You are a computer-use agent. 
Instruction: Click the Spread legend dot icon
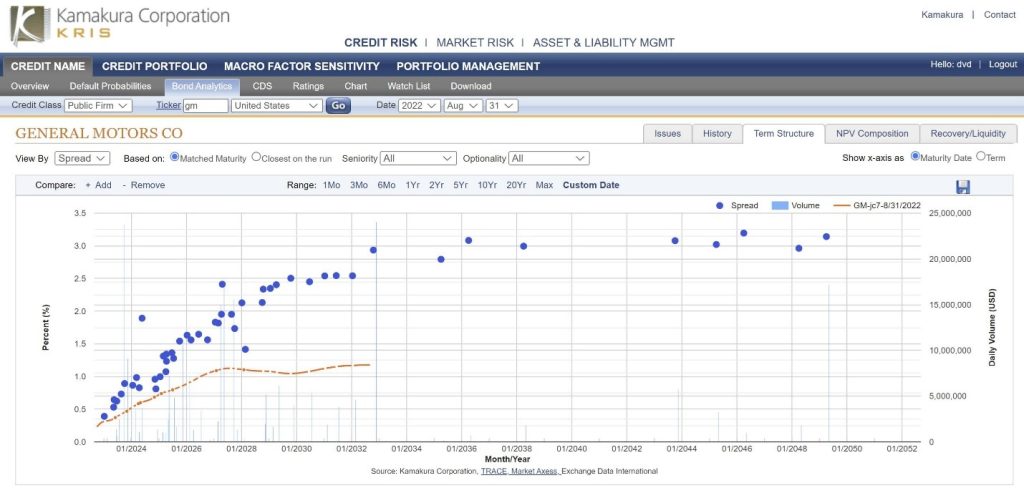719,205
